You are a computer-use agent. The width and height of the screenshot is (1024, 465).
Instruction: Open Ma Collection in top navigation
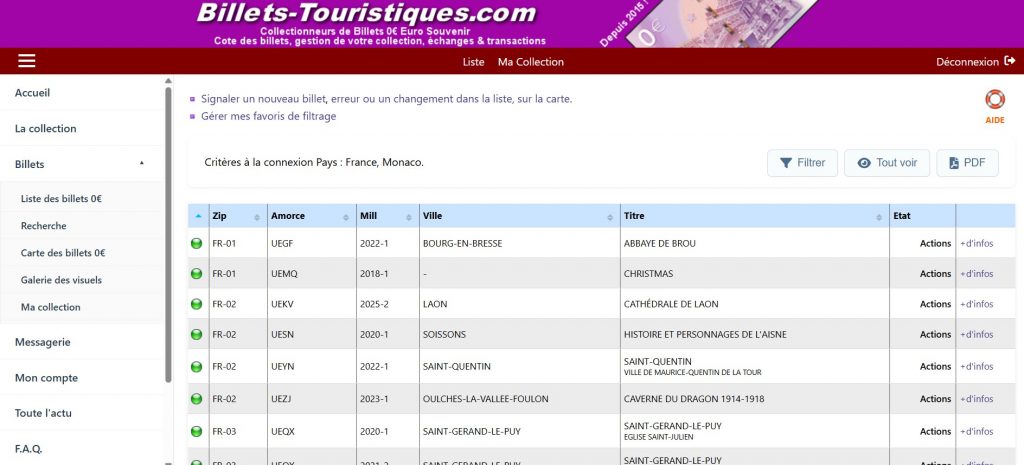click(531, 62)
